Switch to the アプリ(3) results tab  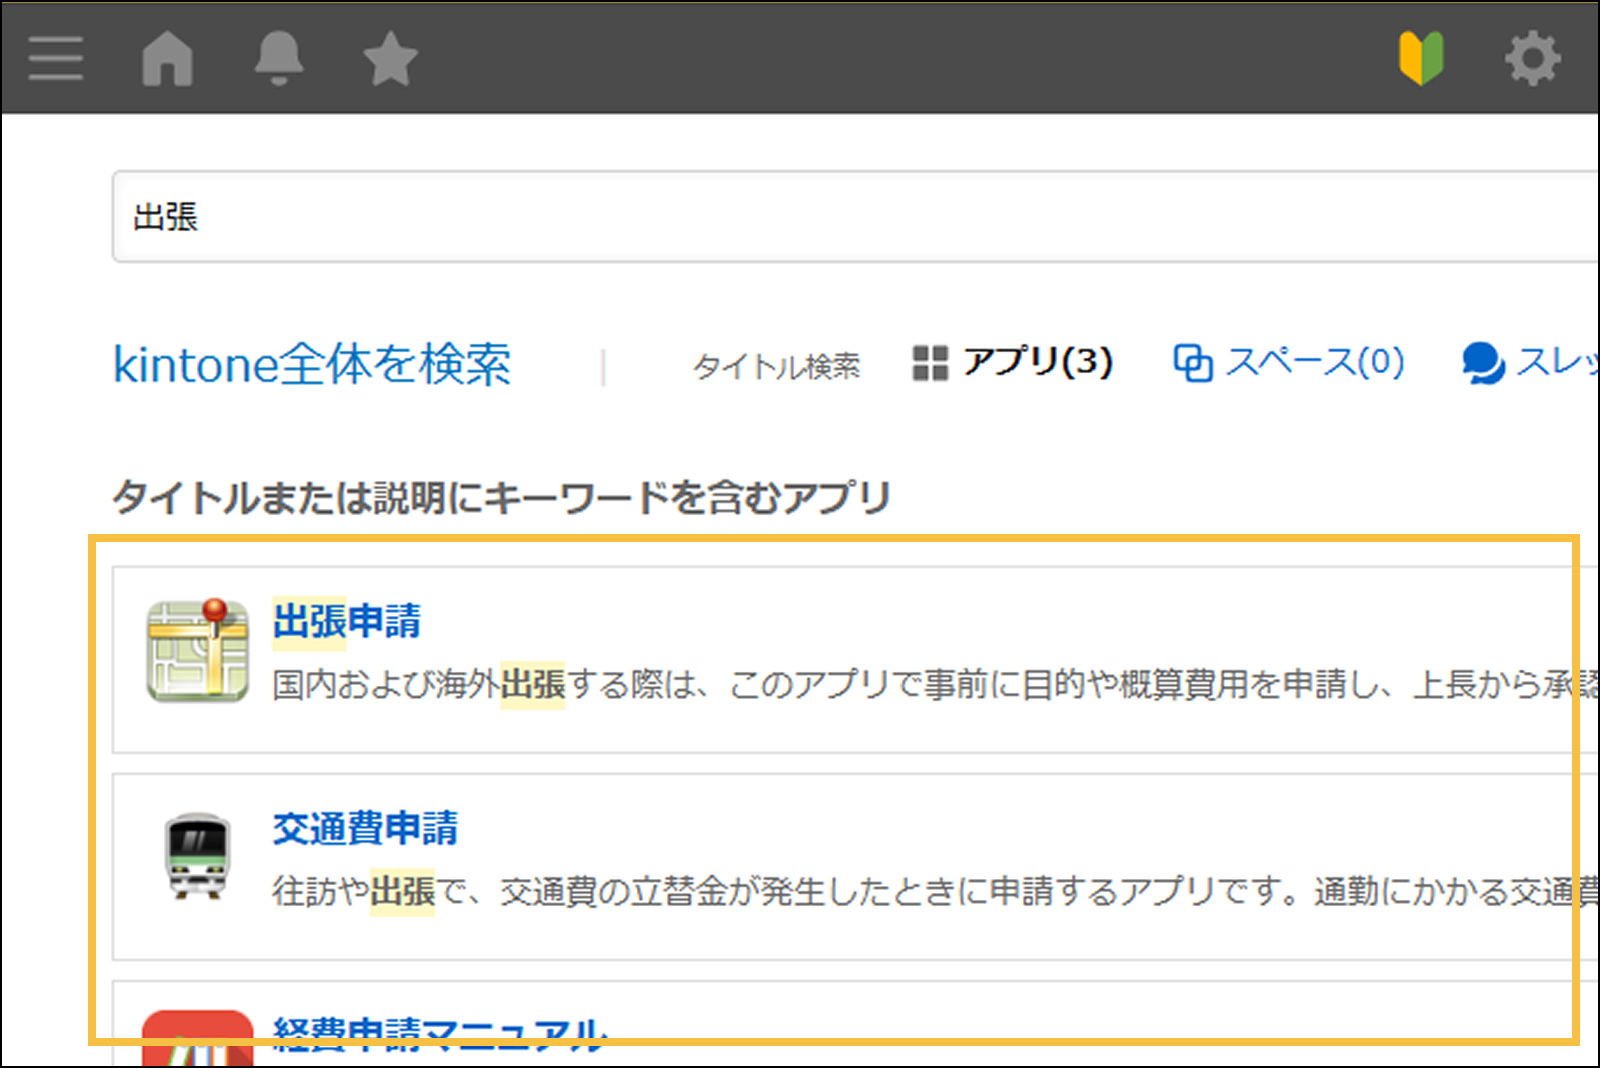coord(1037,364)
